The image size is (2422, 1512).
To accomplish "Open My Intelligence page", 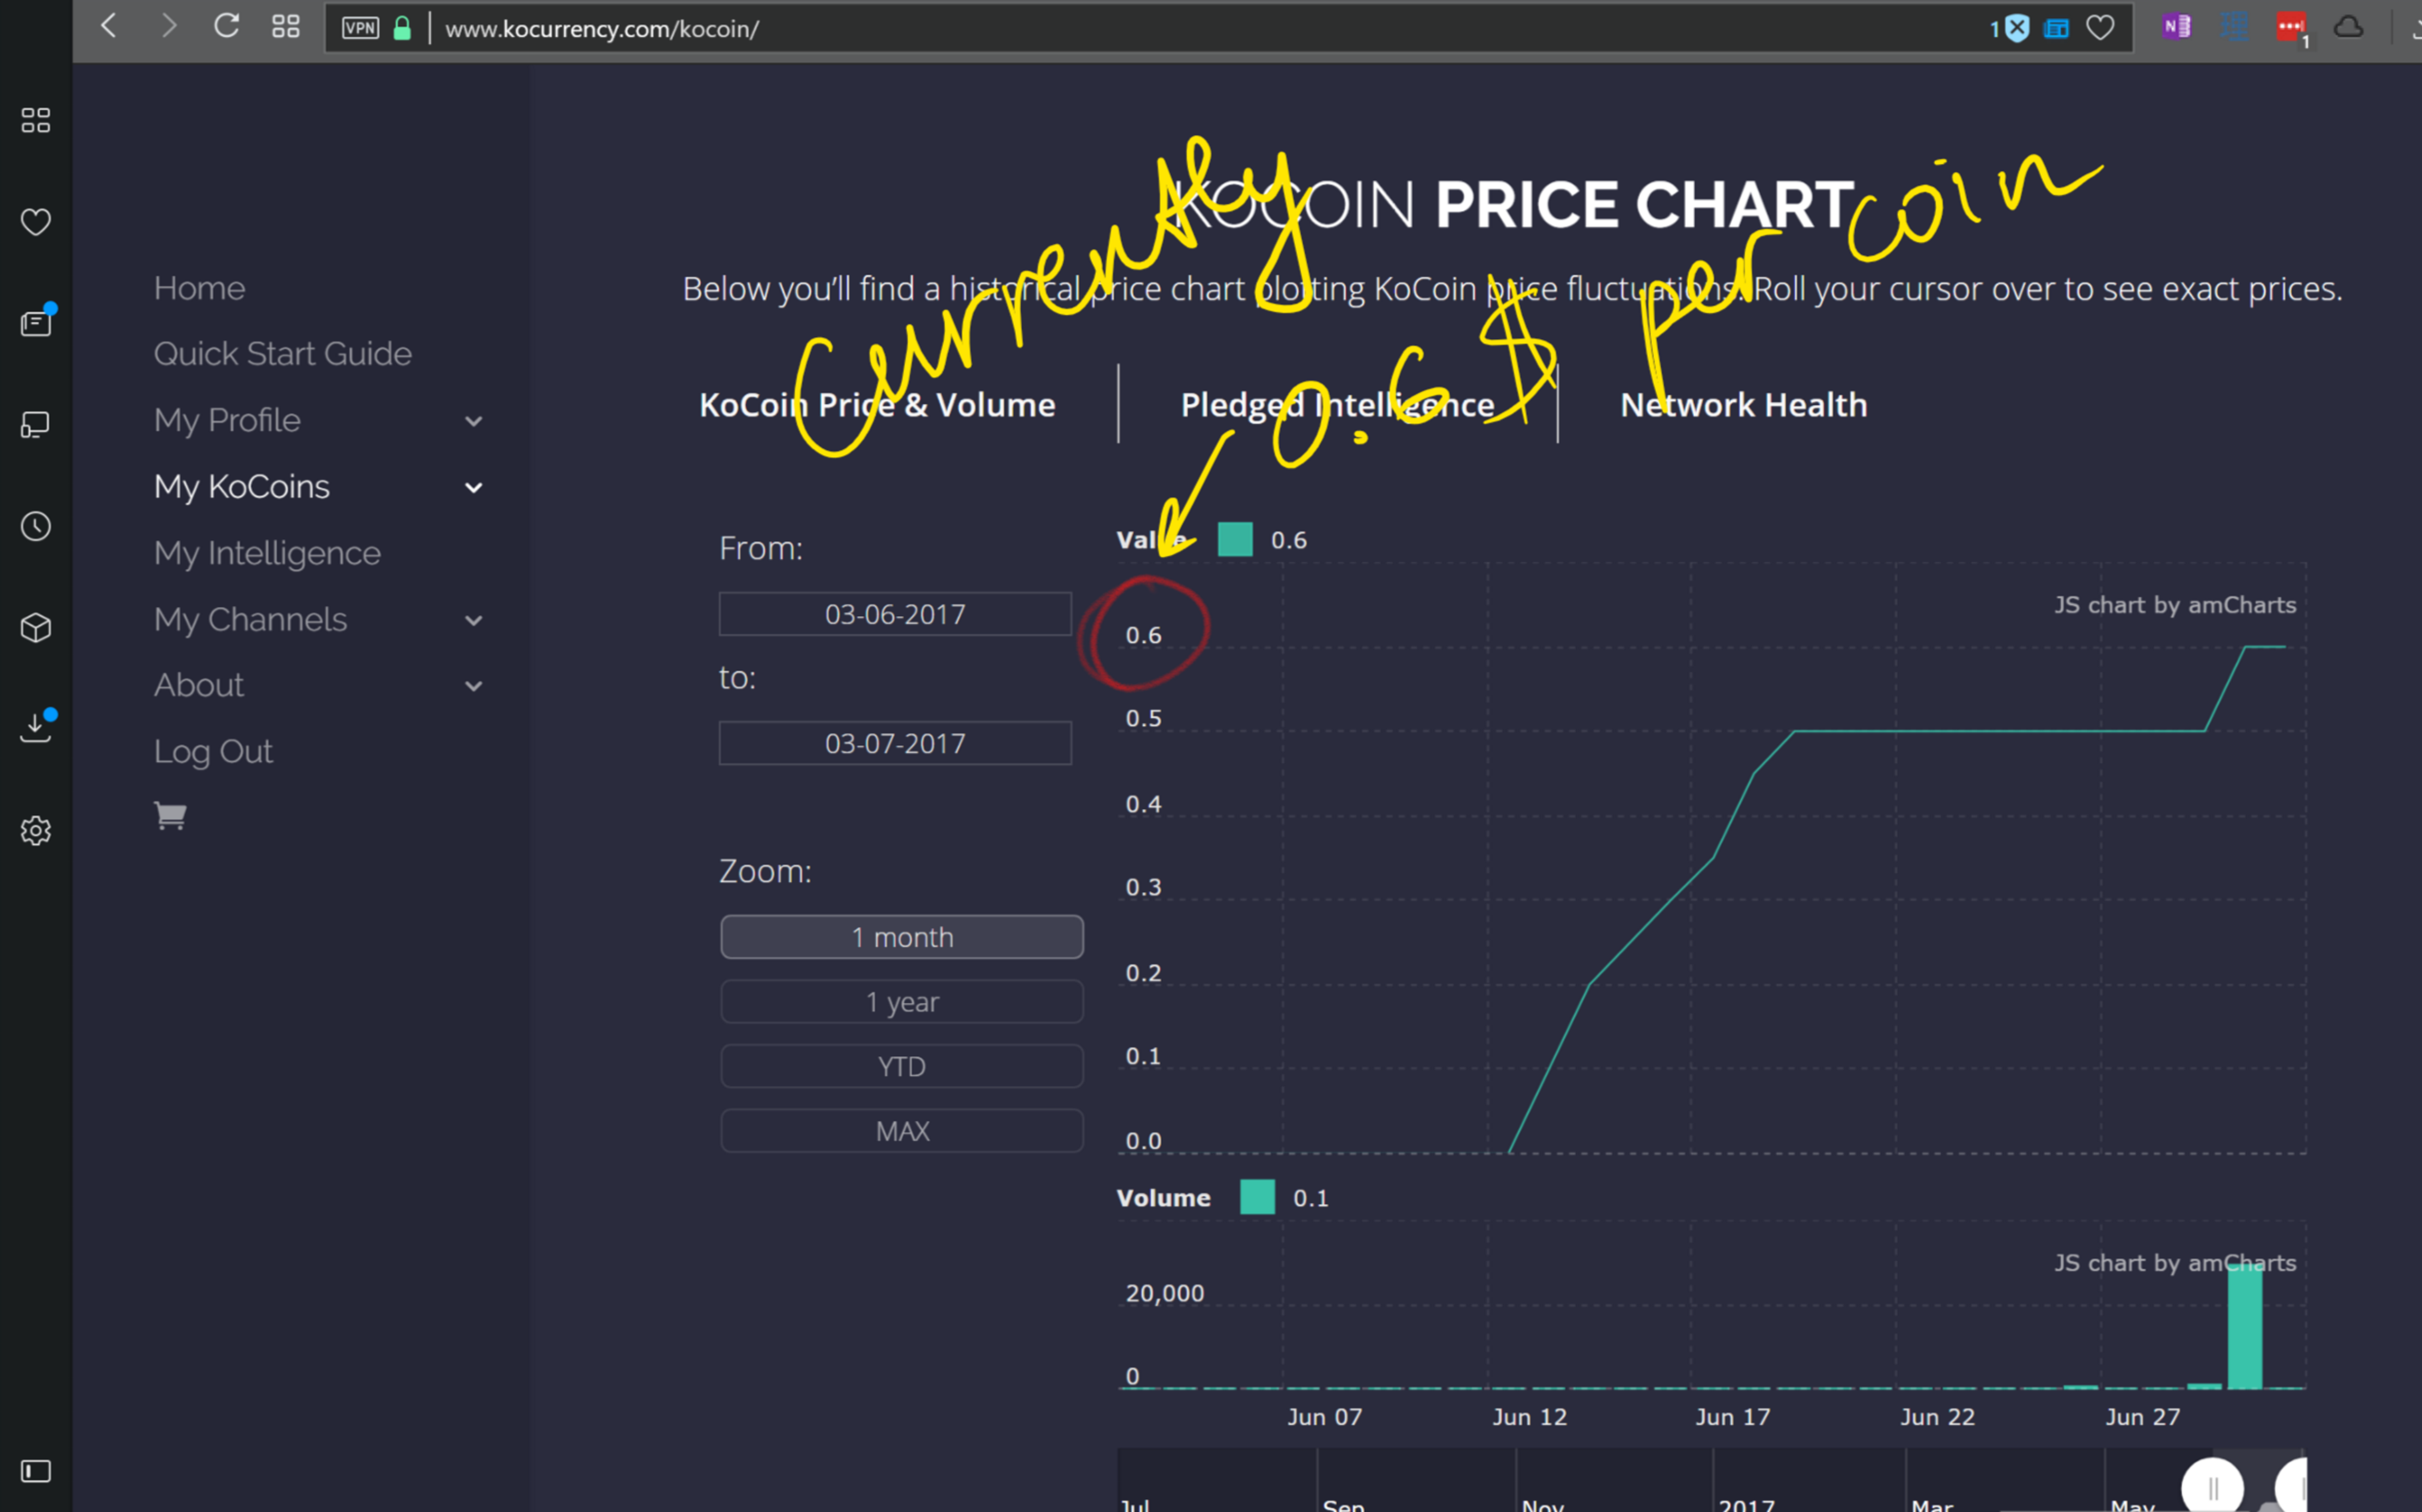I will coord(267,553).
